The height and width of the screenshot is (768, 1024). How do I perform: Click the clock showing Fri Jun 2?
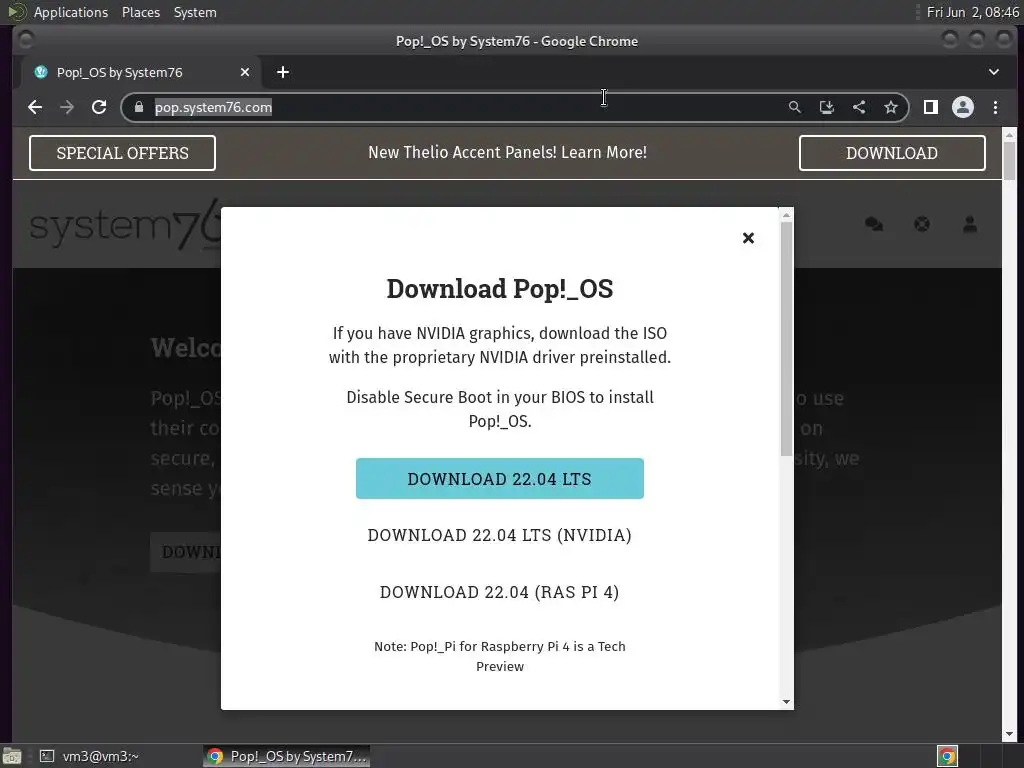tap(972, 12)
